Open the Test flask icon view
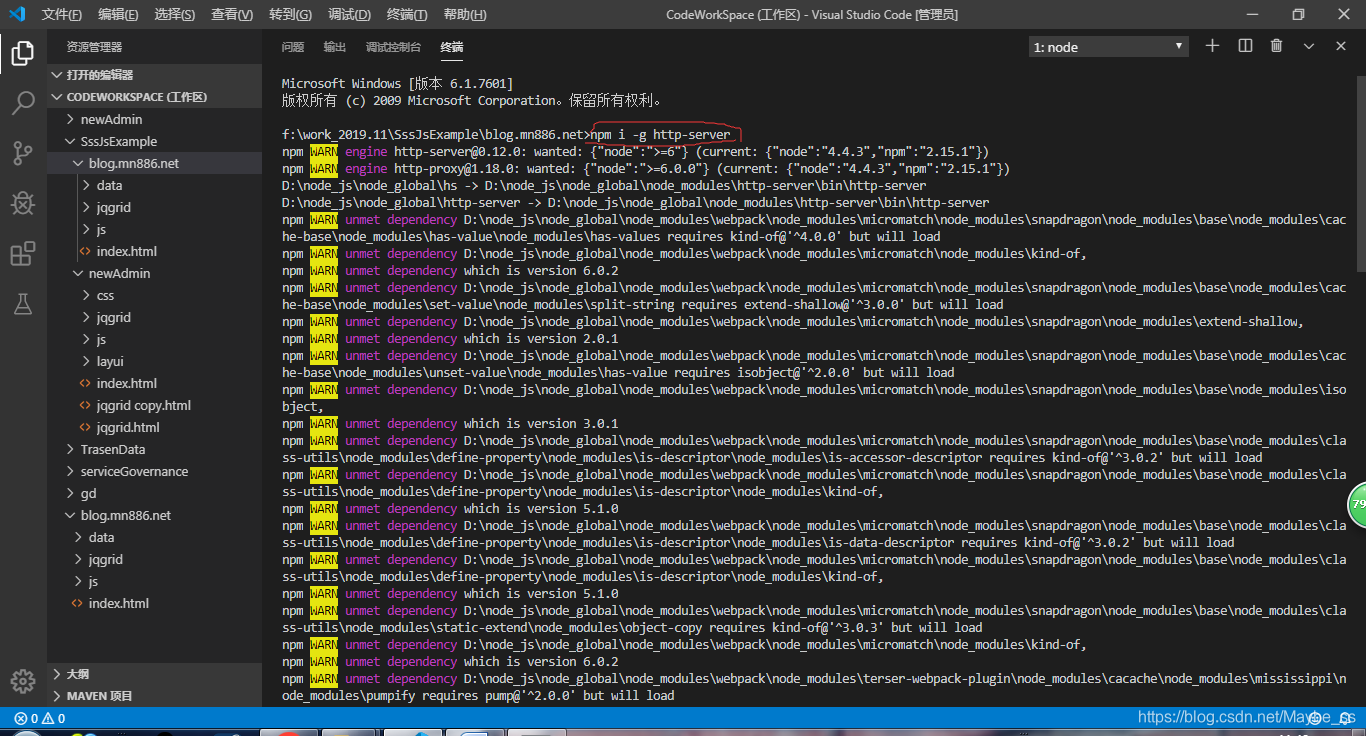This screenshot has width=1366, height=736. click(x=23, y=304)
